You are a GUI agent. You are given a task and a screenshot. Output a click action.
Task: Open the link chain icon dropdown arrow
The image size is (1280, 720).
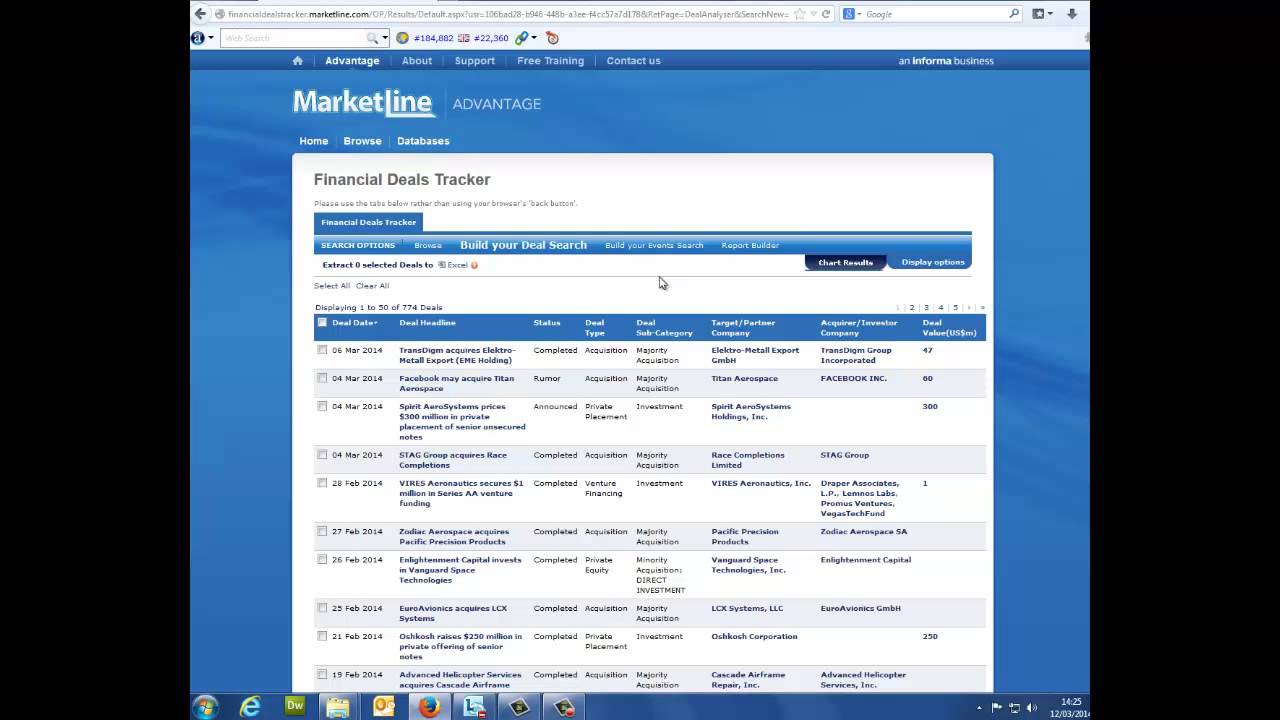[x=534, y=38]
